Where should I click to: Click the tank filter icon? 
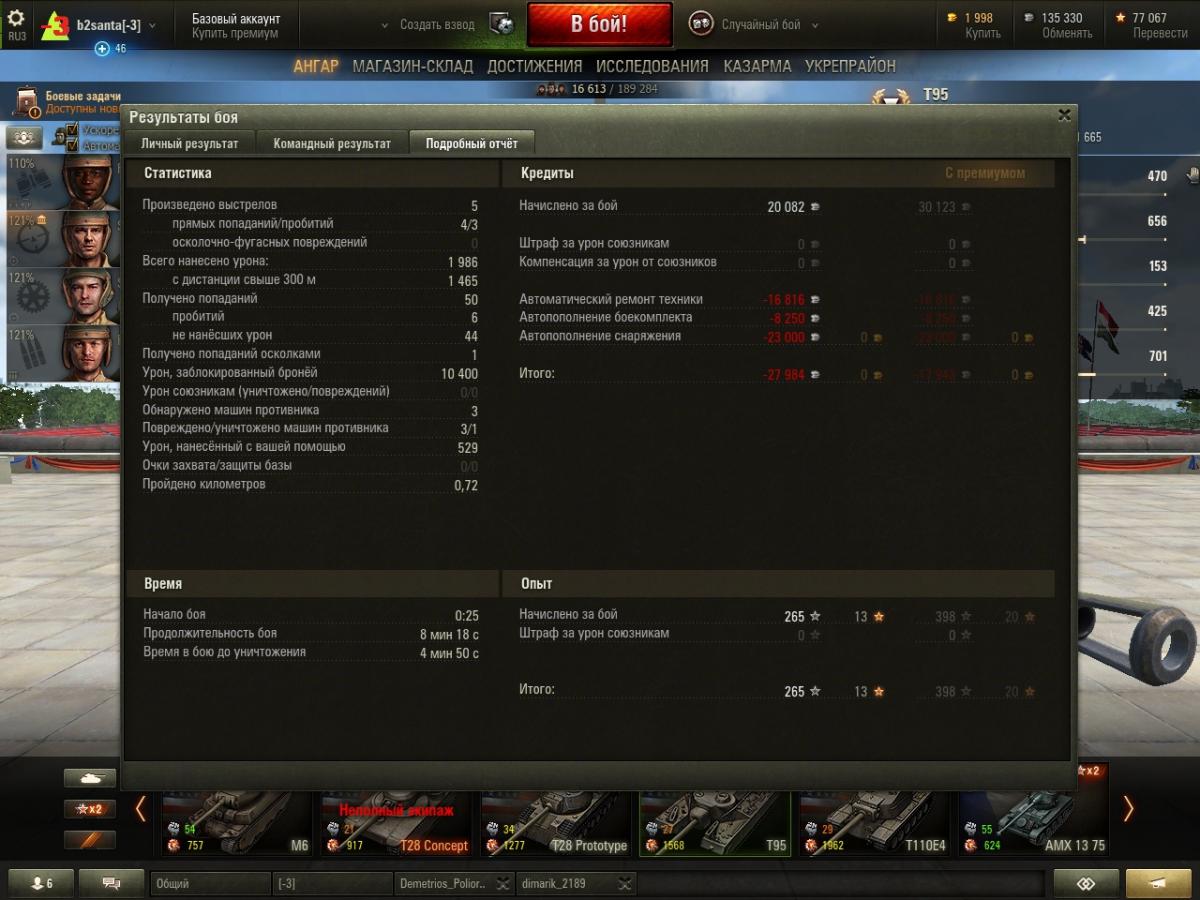click(x=90, y=778)
